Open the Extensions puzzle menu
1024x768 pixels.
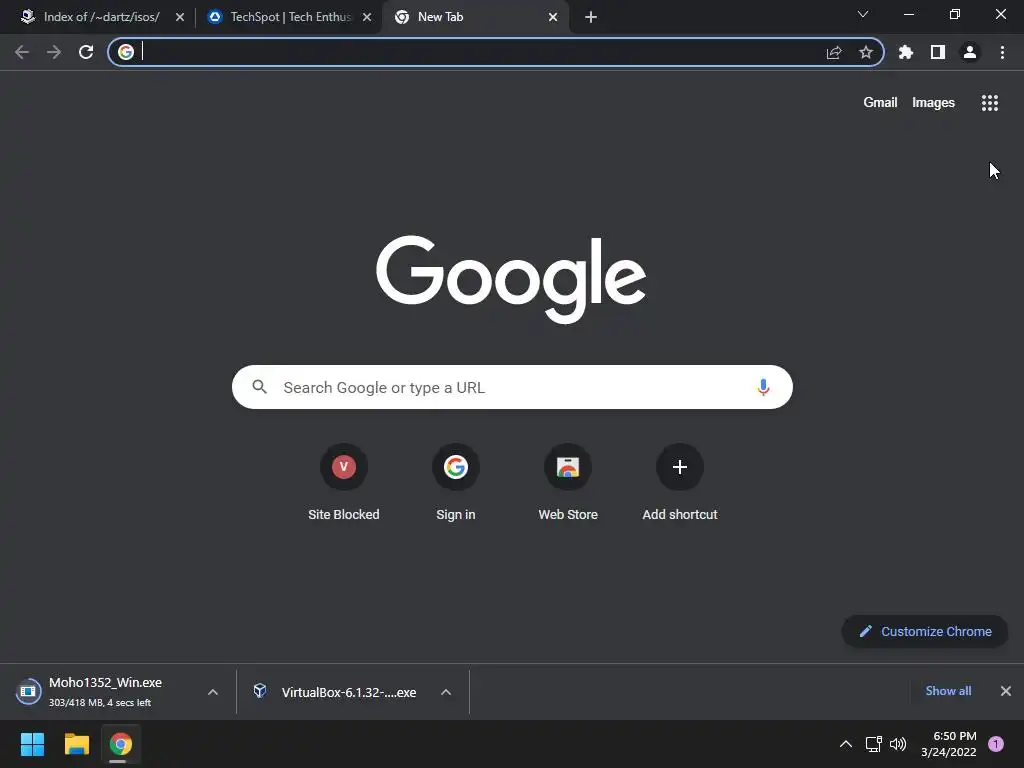[x=906, y=52]
